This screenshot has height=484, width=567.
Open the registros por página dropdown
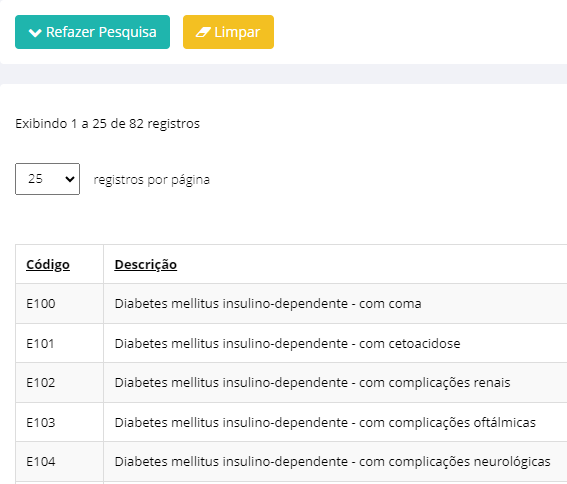point(47,179)
